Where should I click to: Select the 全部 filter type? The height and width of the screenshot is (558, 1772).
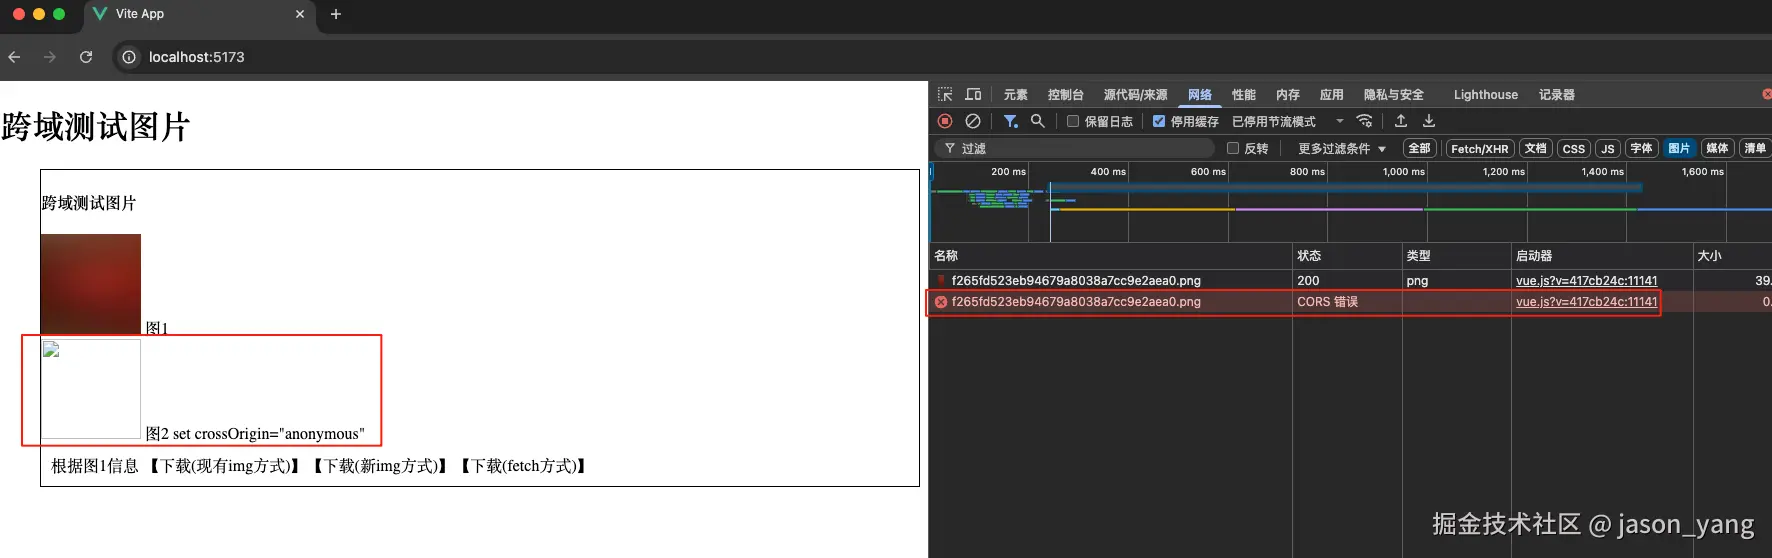coord(1420,148)
